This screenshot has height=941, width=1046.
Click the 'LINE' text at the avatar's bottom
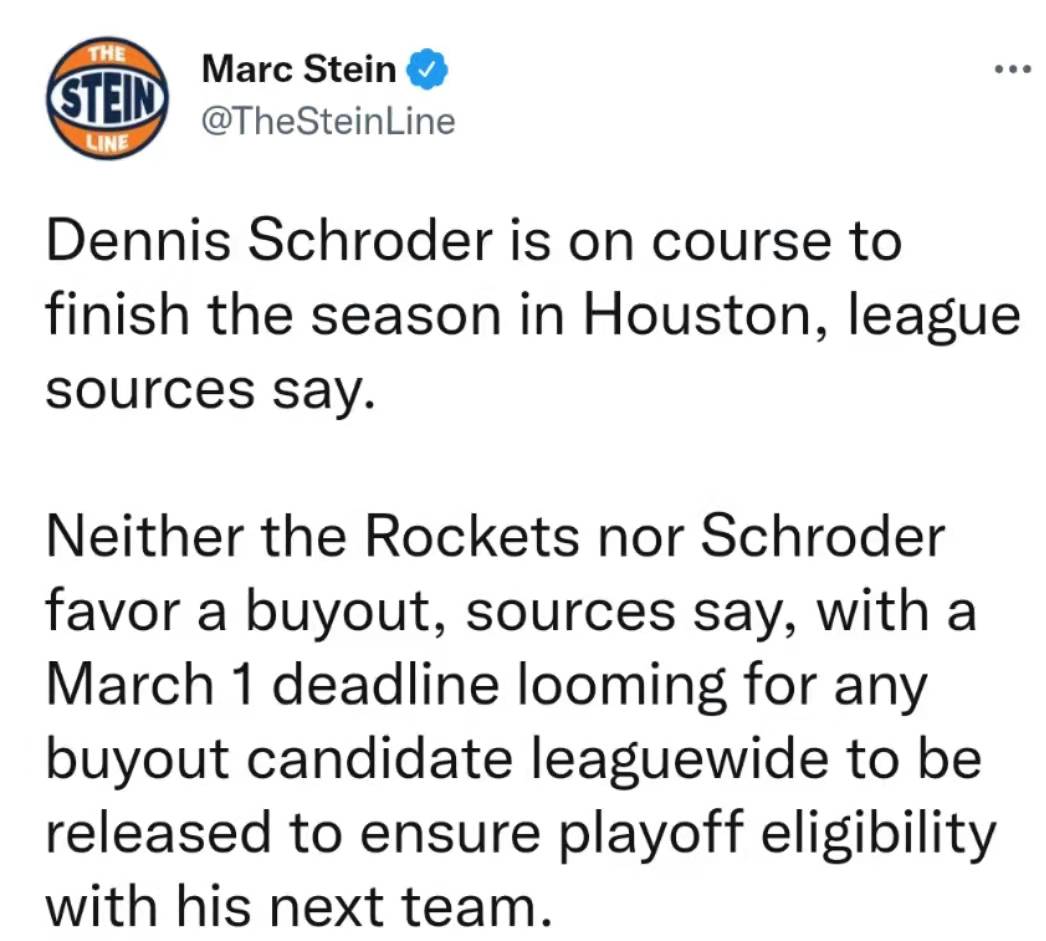tap(107, 142)
